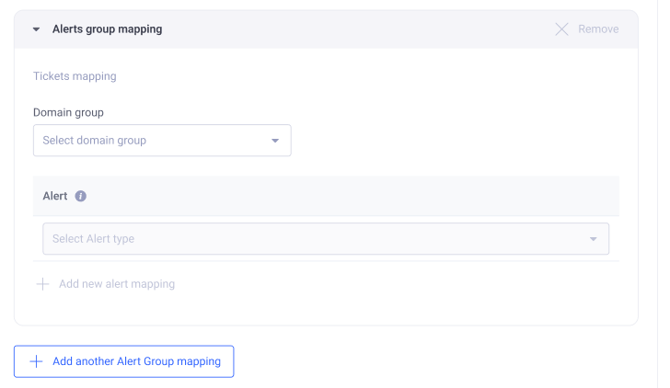Open the Select Alert type dropdown
Viewport: 670px width, 388px height.
coord(326,238)
